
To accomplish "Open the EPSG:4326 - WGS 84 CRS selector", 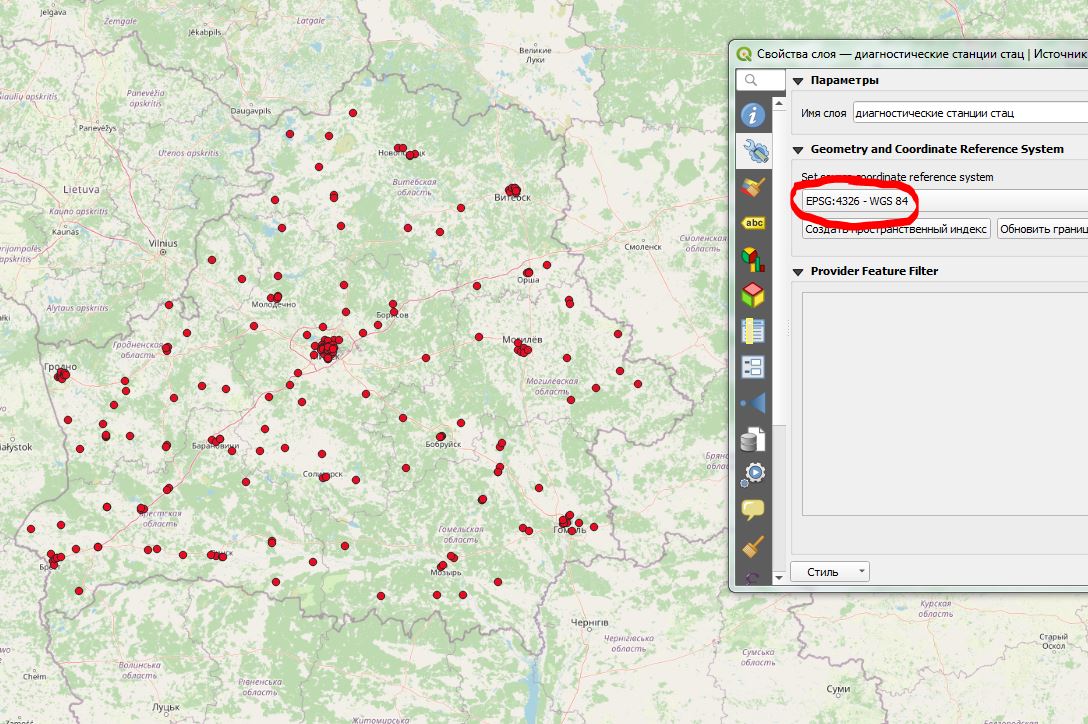I will point(940,202).
